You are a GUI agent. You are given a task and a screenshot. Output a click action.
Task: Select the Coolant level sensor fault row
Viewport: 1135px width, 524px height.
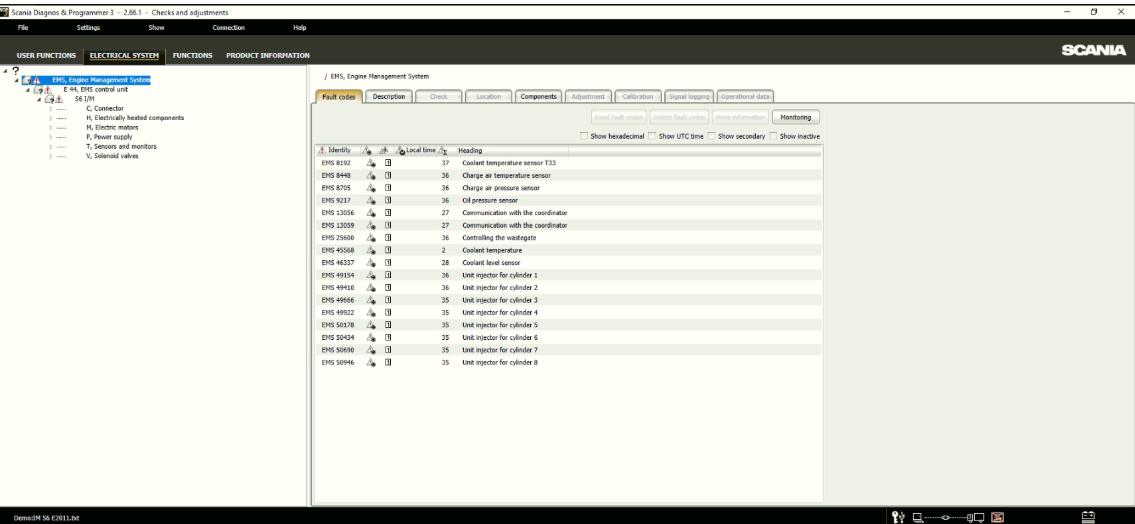point(568,263)
